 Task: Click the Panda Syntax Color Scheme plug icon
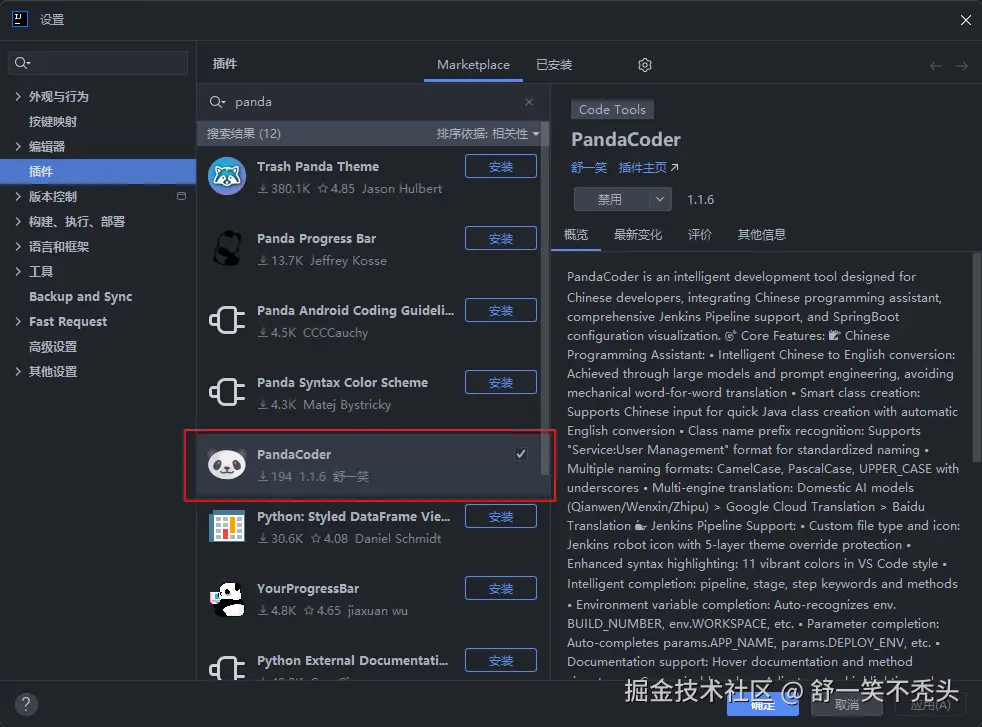(227, 392)
